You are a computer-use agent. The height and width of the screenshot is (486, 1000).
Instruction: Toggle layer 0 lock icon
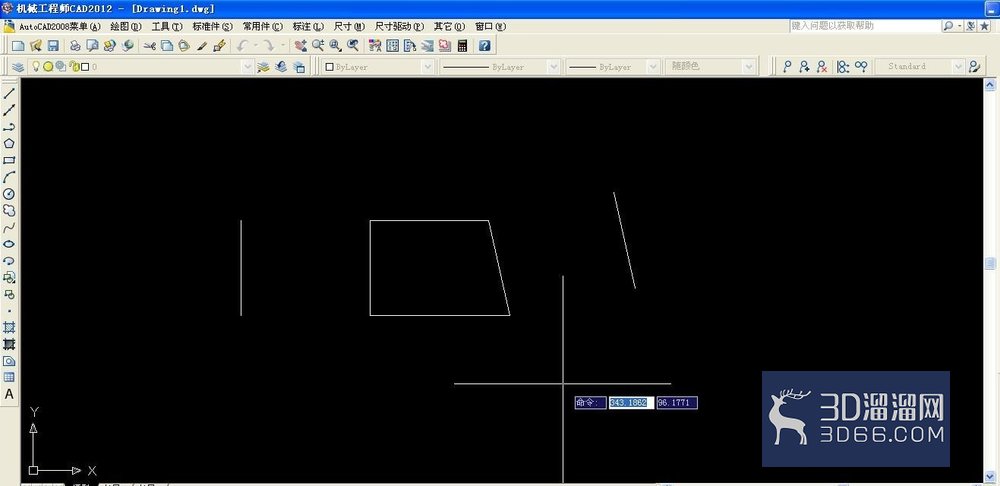73,66
